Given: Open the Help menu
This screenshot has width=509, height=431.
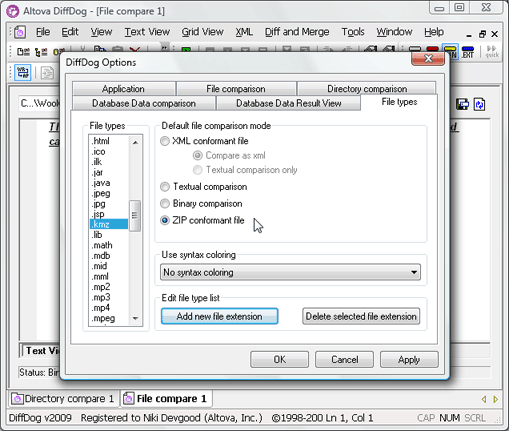Looking at the screenshot, I should tap(434, 32).
